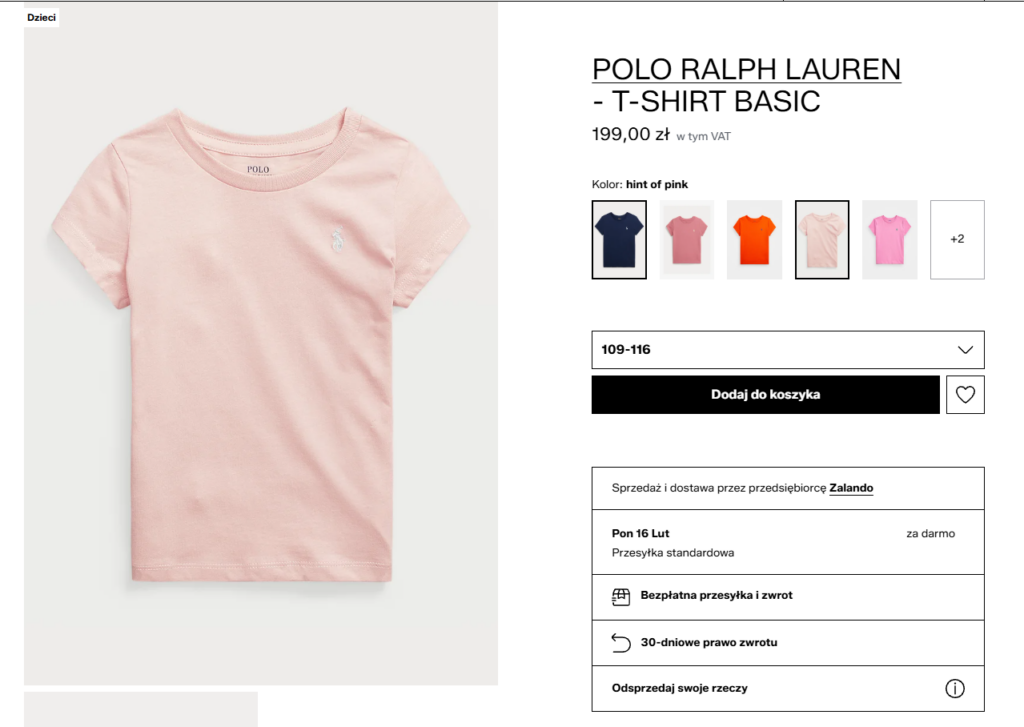Click the Dodaj do koszyka button
Screen dimensions: 1024x727
765,394
